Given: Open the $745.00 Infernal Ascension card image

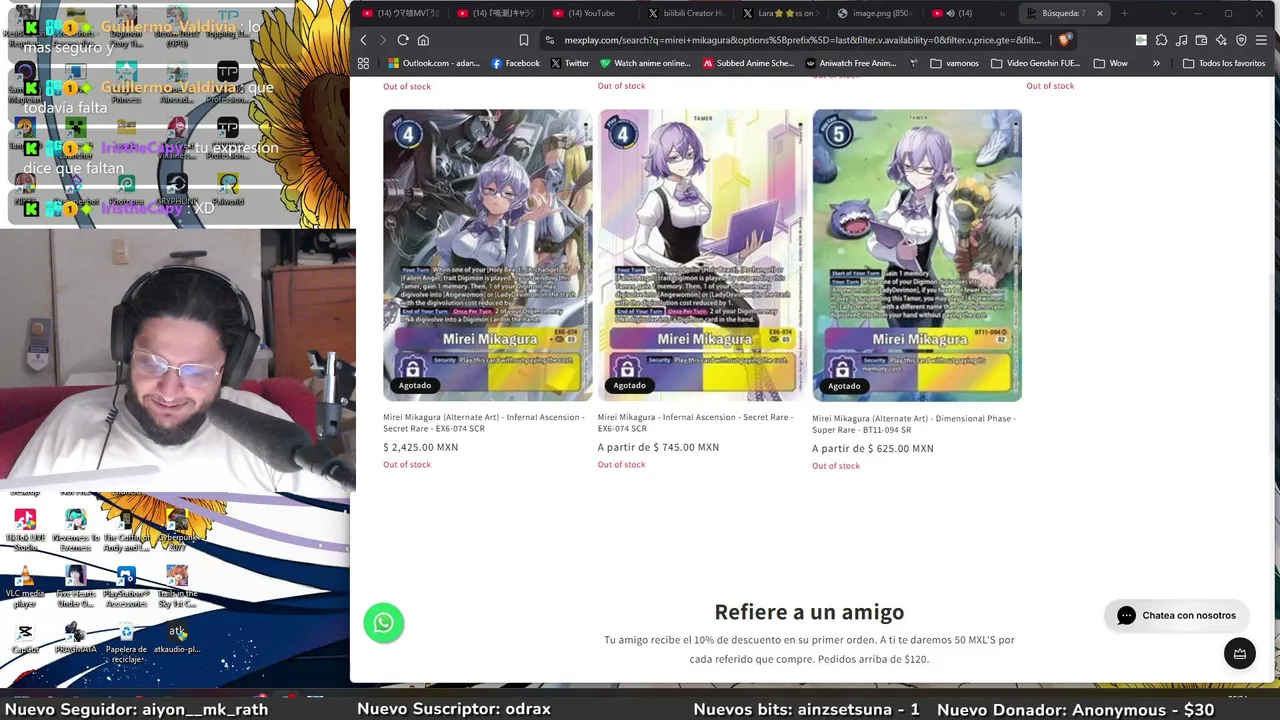Looking at the screenshot, I should 702,255.
